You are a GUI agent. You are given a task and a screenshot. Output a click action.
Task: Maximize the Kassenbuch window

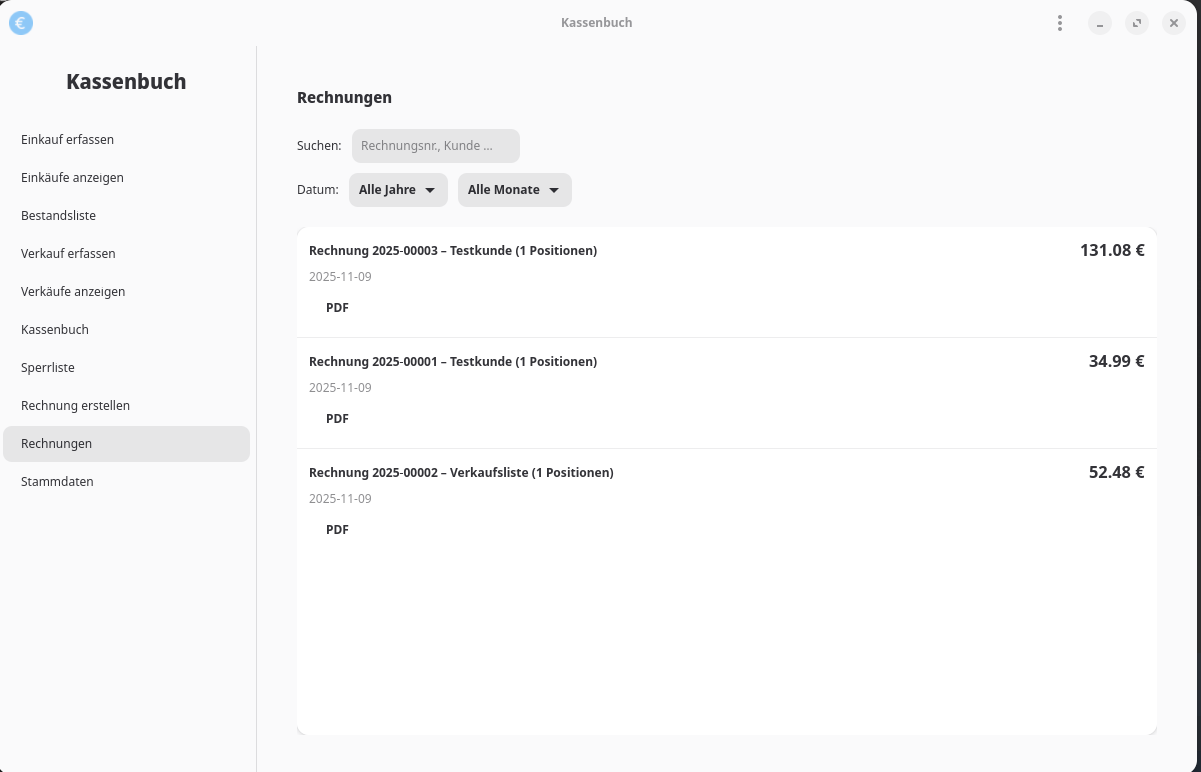(x=1137, y=23)
